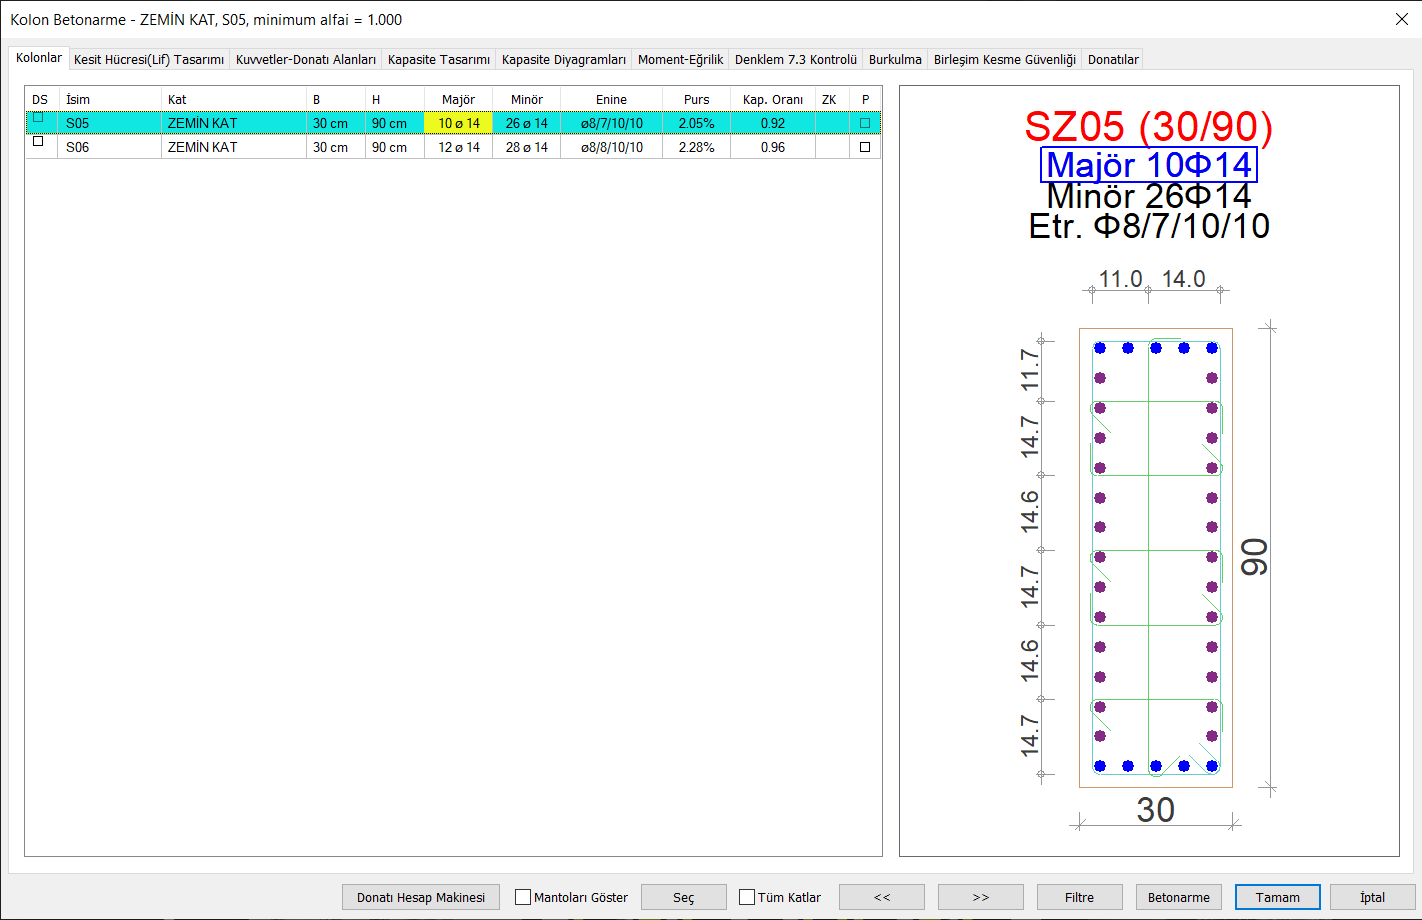Image resolution: width=1422 pixels, height=920 pixels.
Task: Open Kesit Hücresi(Lif) Tasarımı tab
Action: point(149,59)
